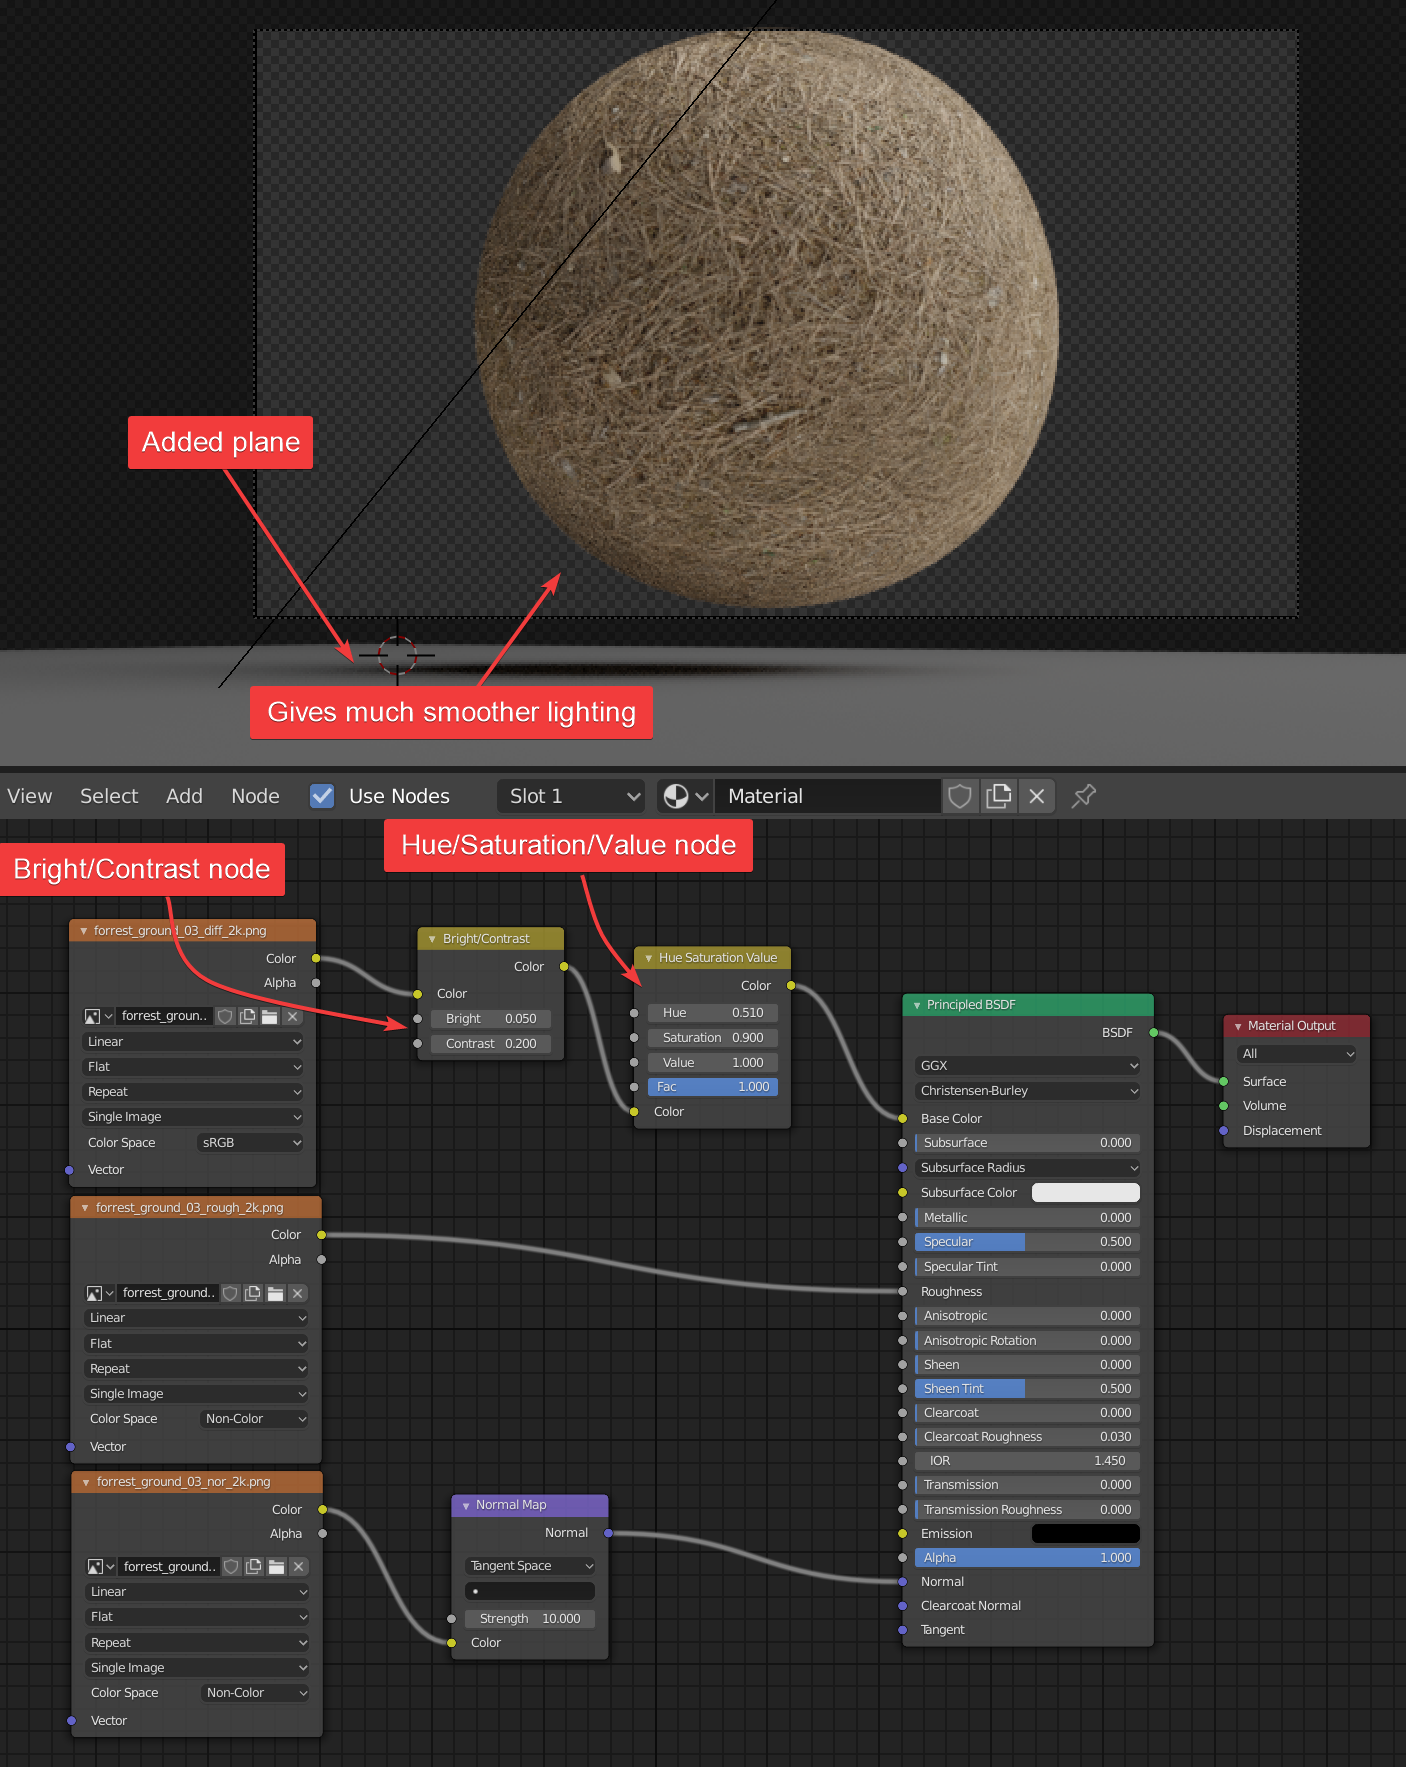The width and height of the screenshot is (1406, 1767).
Task: Open Linear interpolation dropdown in diff texture node
Action: tap(193, 1042)
